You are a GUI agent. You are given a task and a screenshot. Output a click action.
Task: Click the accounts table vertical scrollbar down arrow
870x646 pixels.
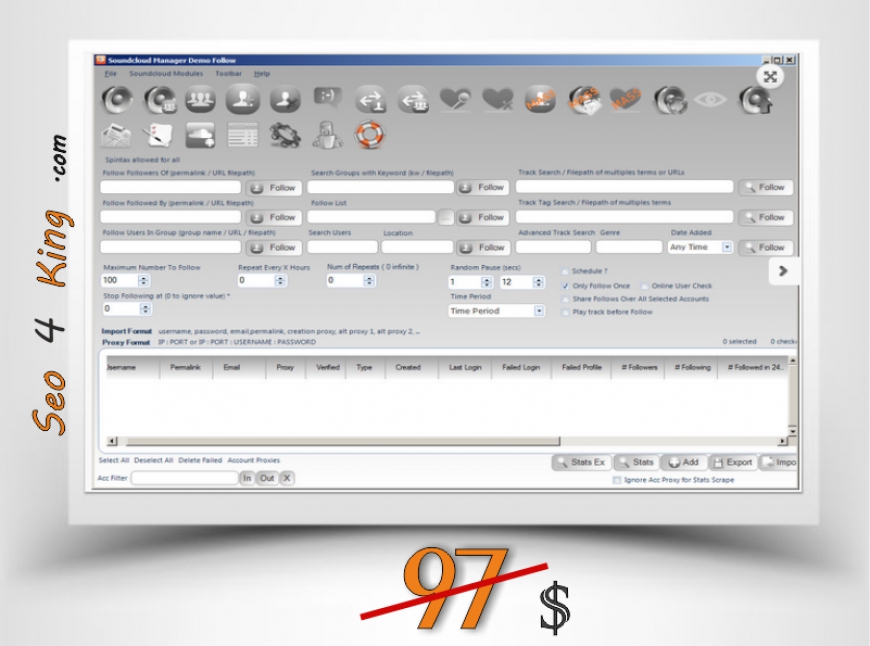tap(792, 431)
